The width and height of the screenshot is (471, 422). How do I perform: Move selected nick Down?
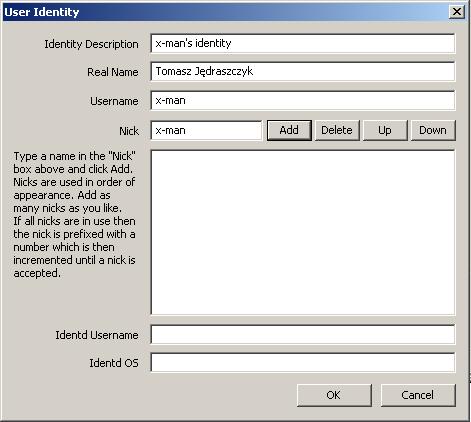[x=433, y=130]
